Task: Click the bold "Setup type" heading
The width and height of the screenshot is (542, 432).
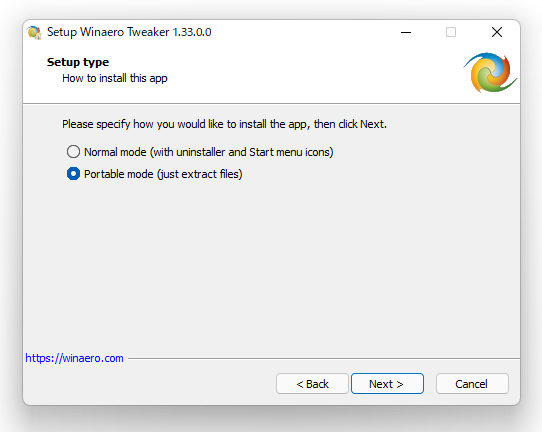Action: point(78,62)
